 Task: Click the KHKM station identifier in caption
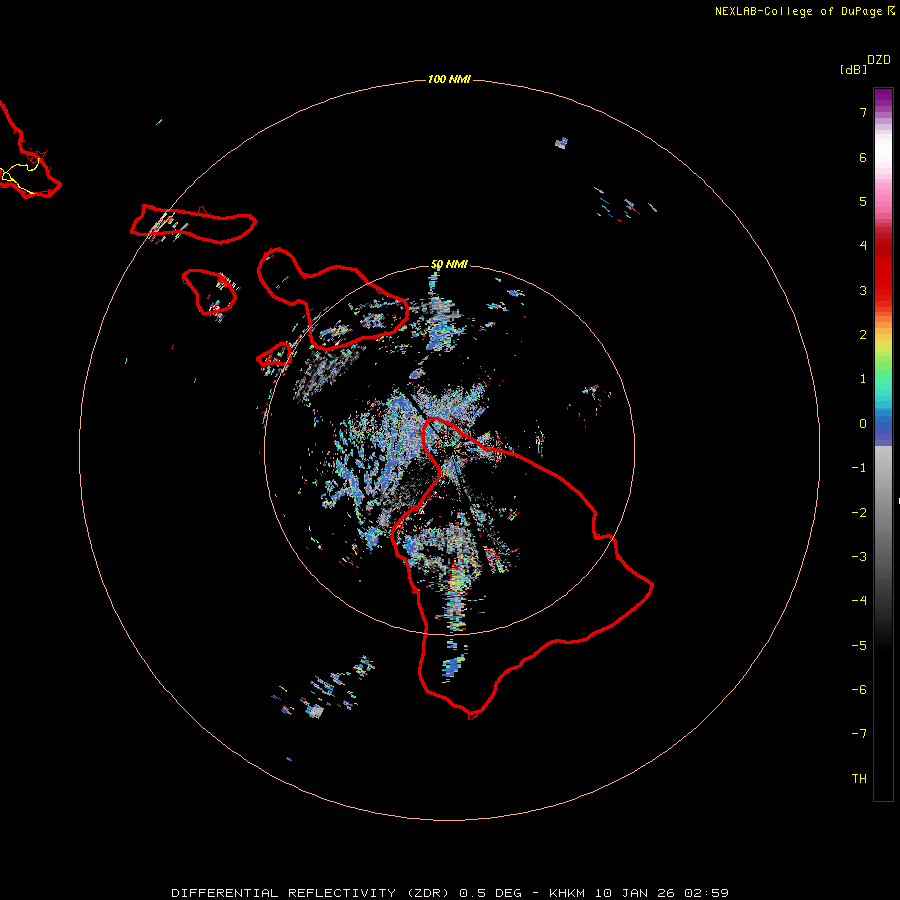tap(568, 893)
